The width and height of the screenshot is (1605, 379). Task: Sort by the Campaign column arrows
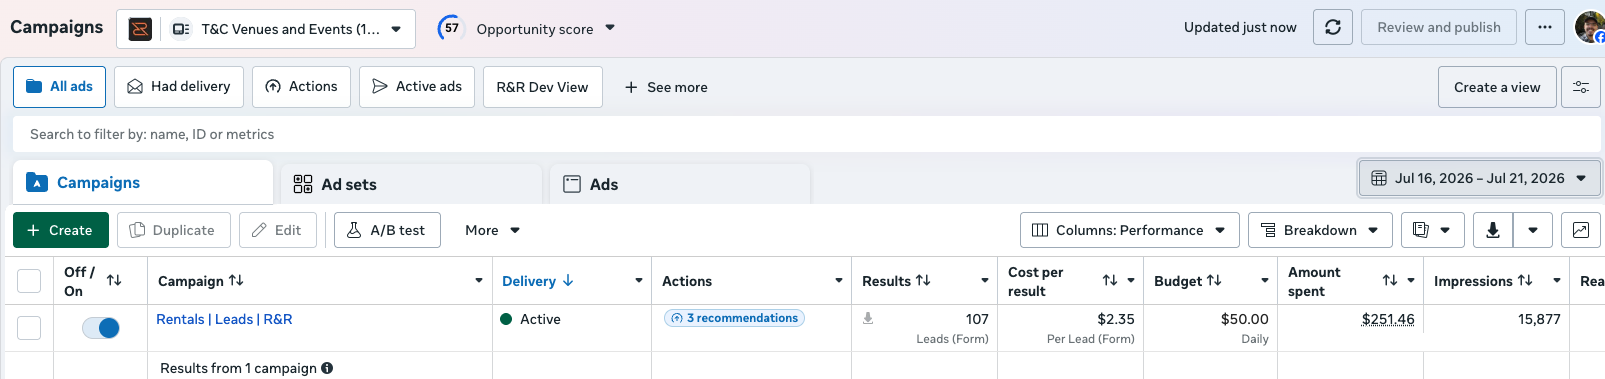coord(236,281)
